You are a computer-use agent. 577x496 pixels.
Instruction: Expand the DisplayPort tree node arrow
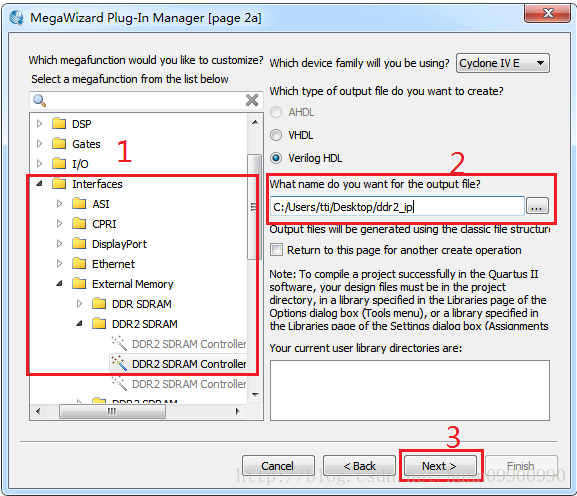point(59,244)
